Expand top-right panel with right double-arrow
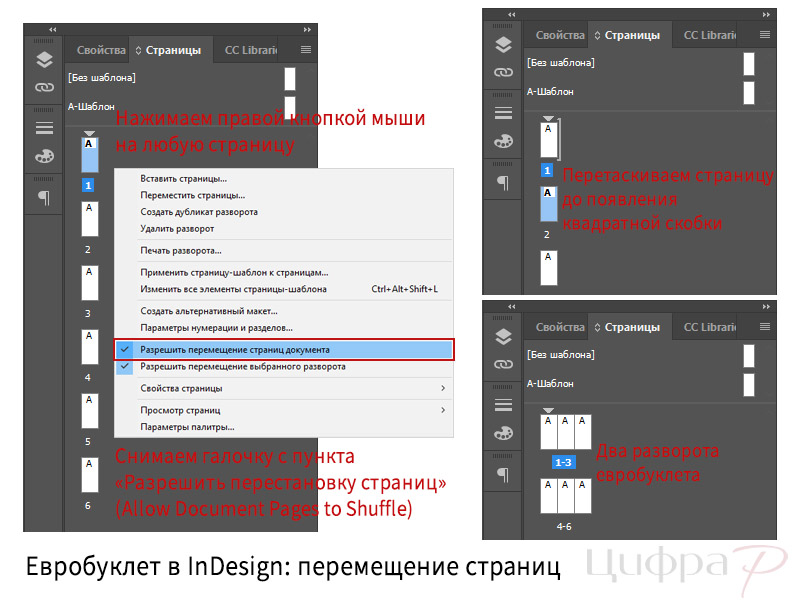 (x=766, y=15)
